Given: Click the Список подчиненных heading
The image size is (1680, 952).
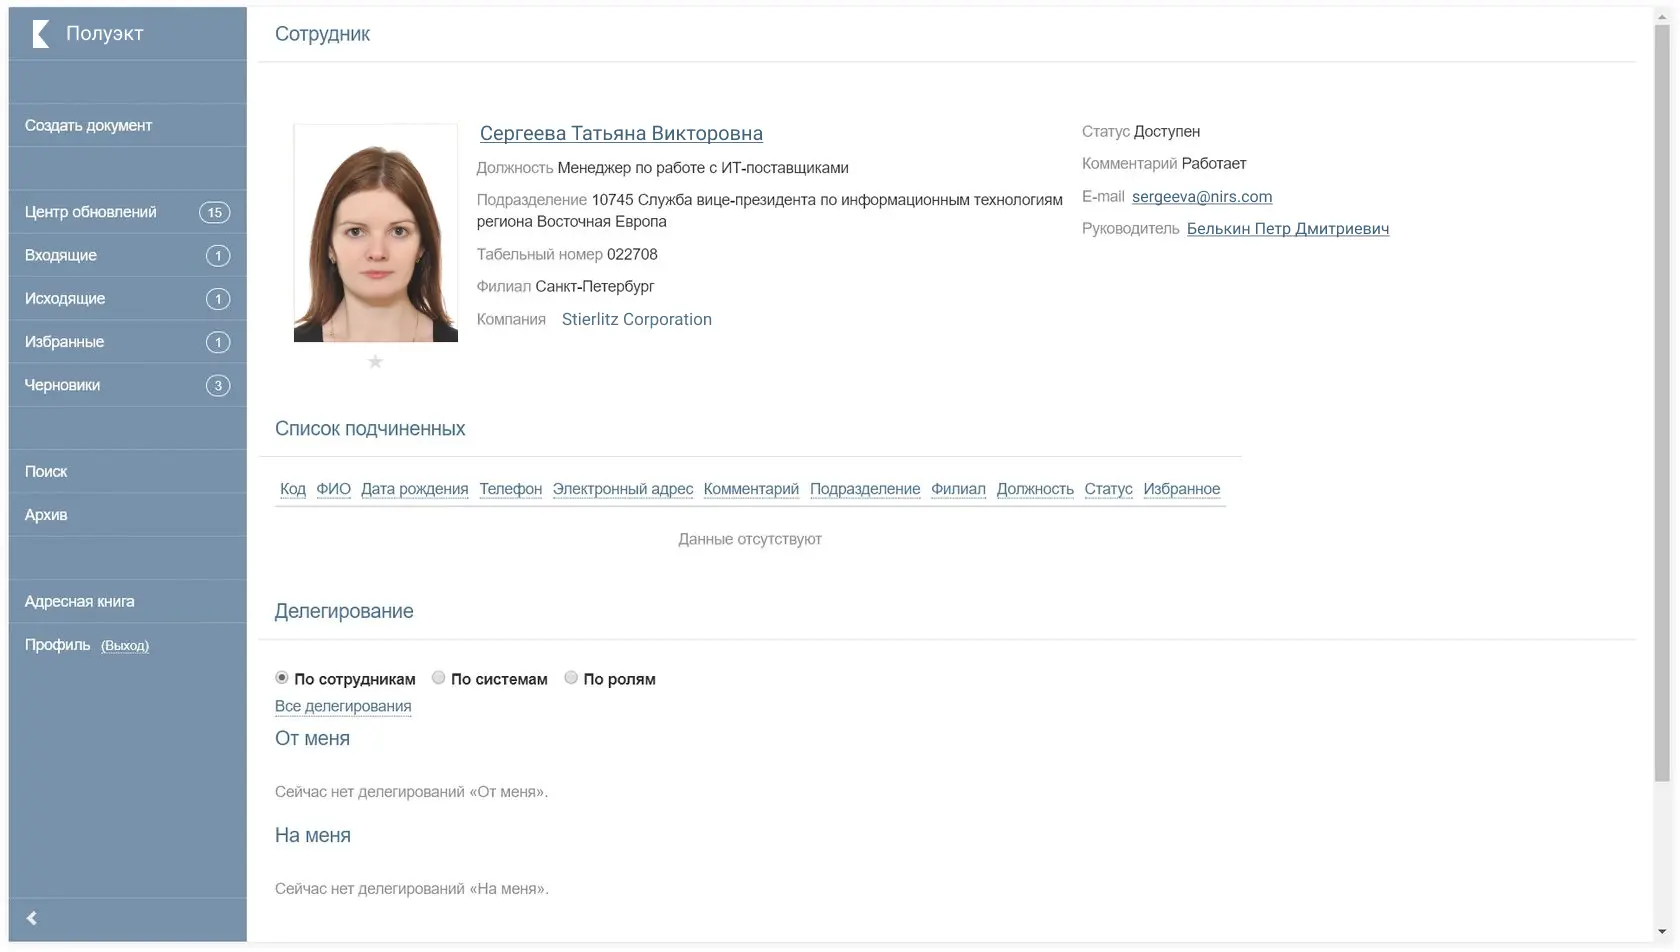Looking at the screenshot, I should tap(370, 429).
